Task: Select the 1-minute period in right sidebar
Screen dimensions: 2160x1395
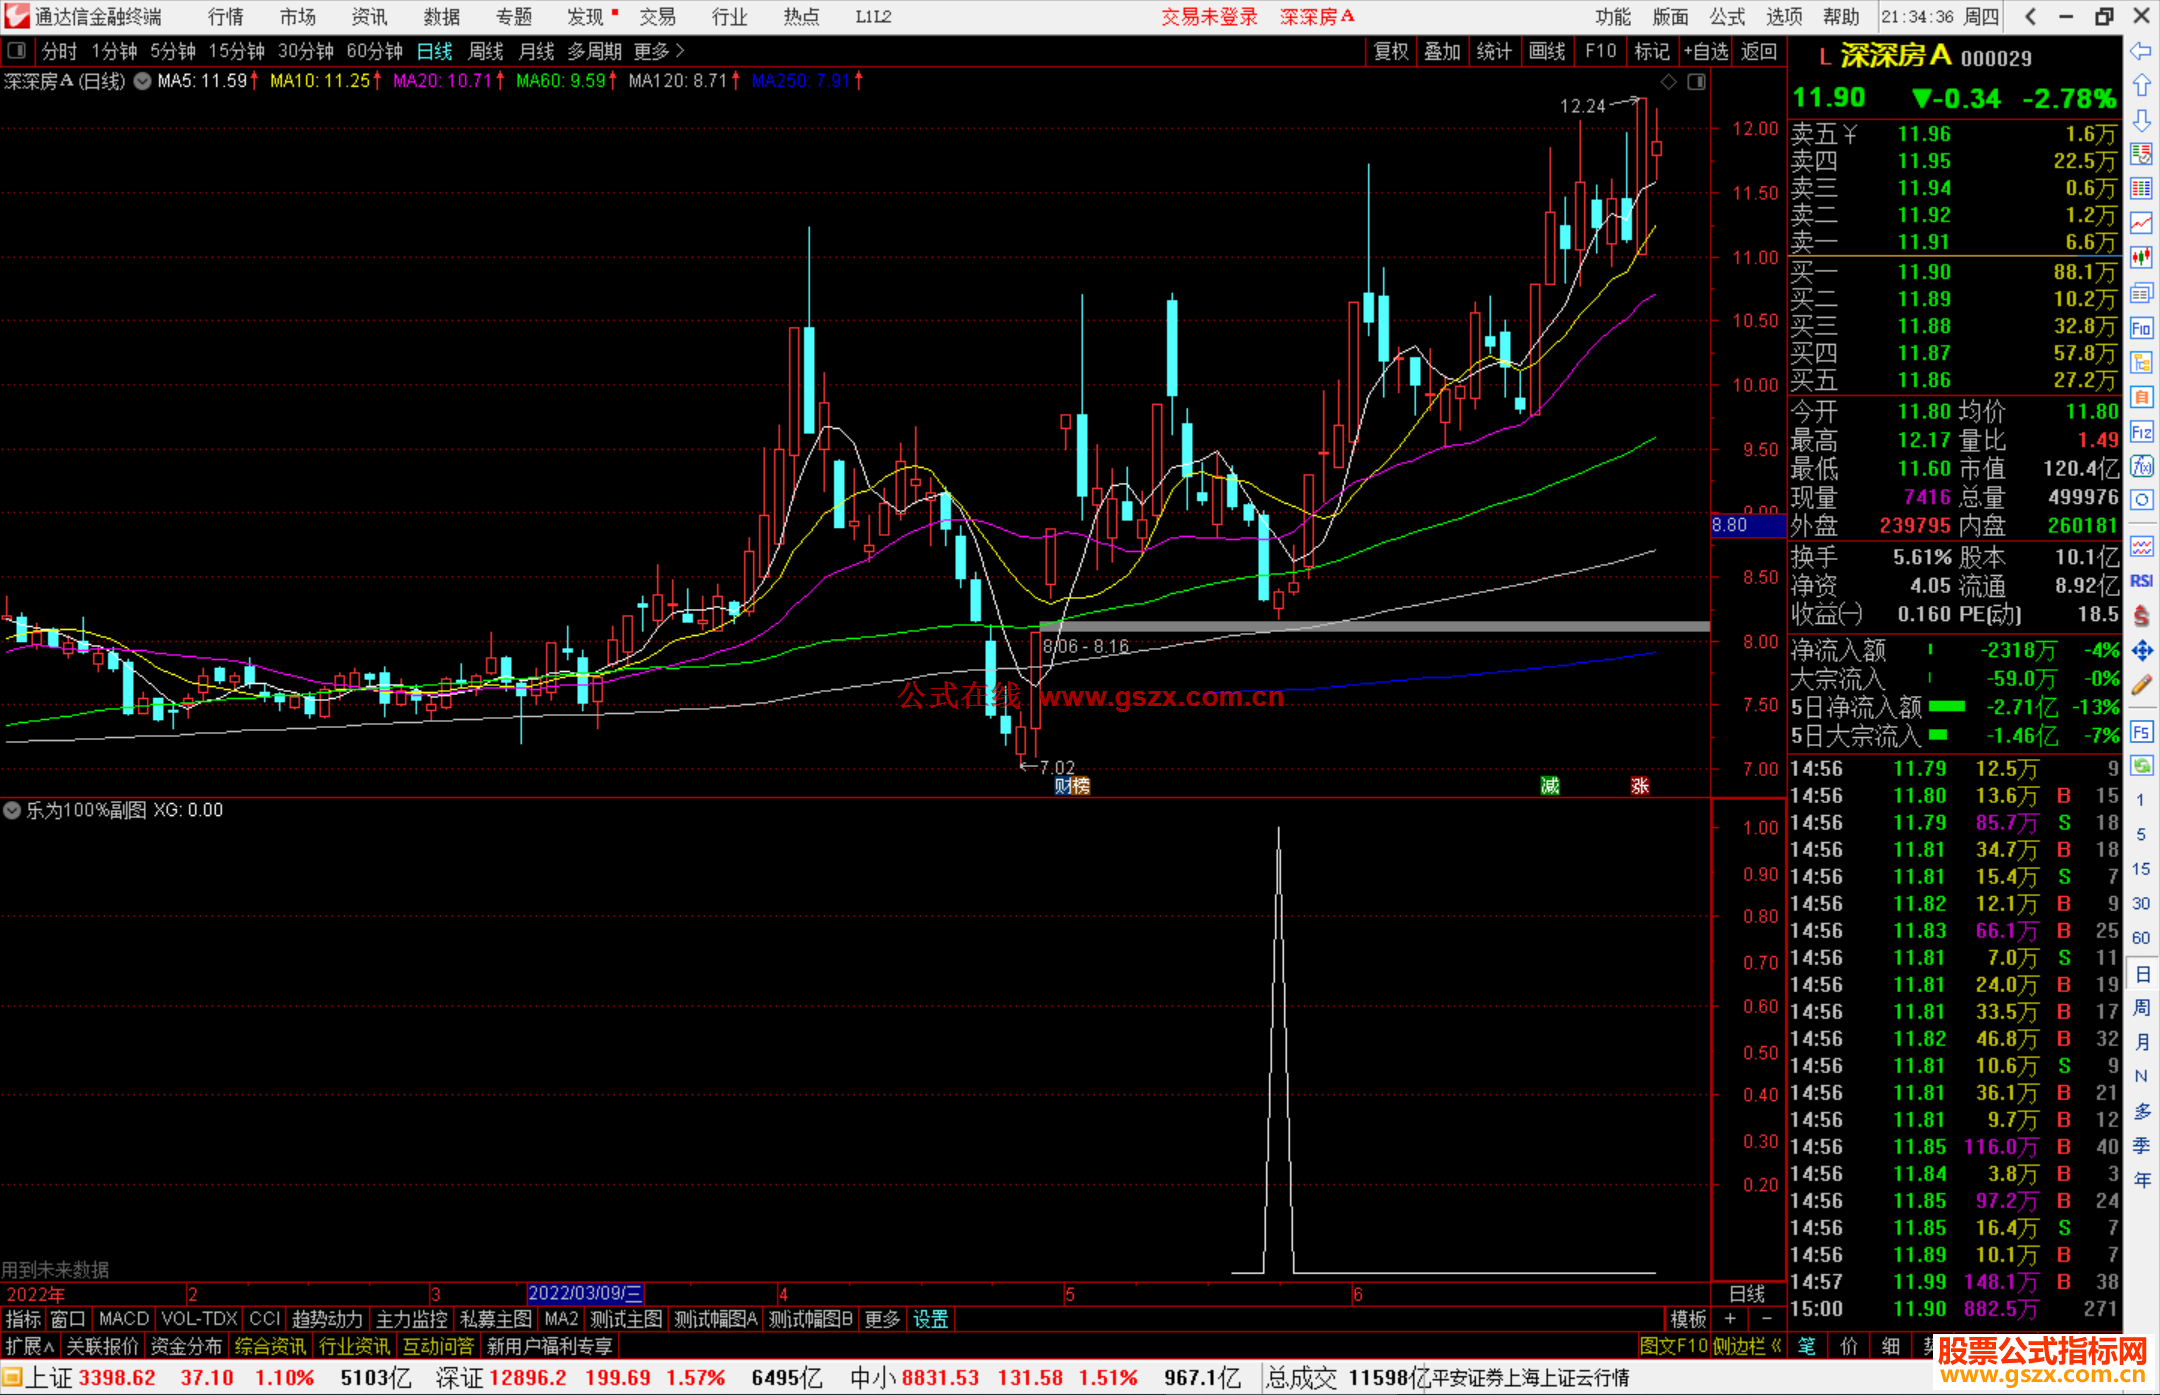Action: (x=2141, y=800)
